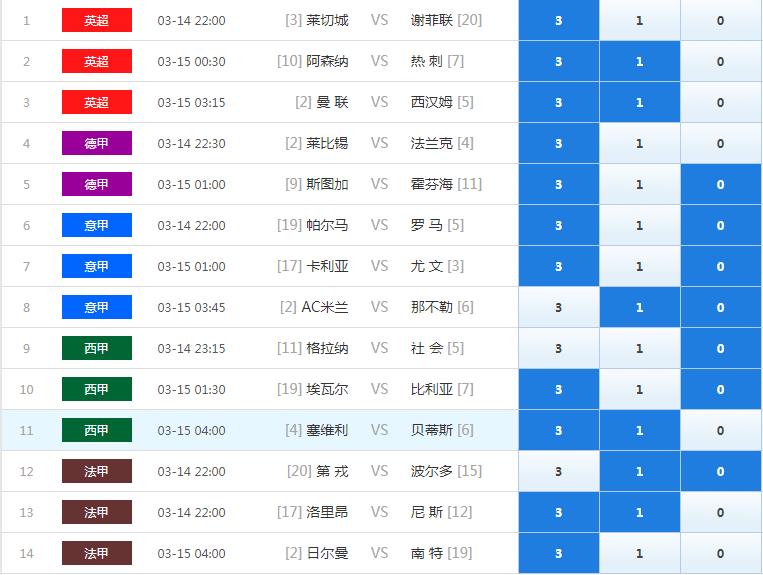This screenshot has width=763, height=575.
Task: Toggle loss (0) for 日尔曼 vs 南特
Action: point(720,553)
